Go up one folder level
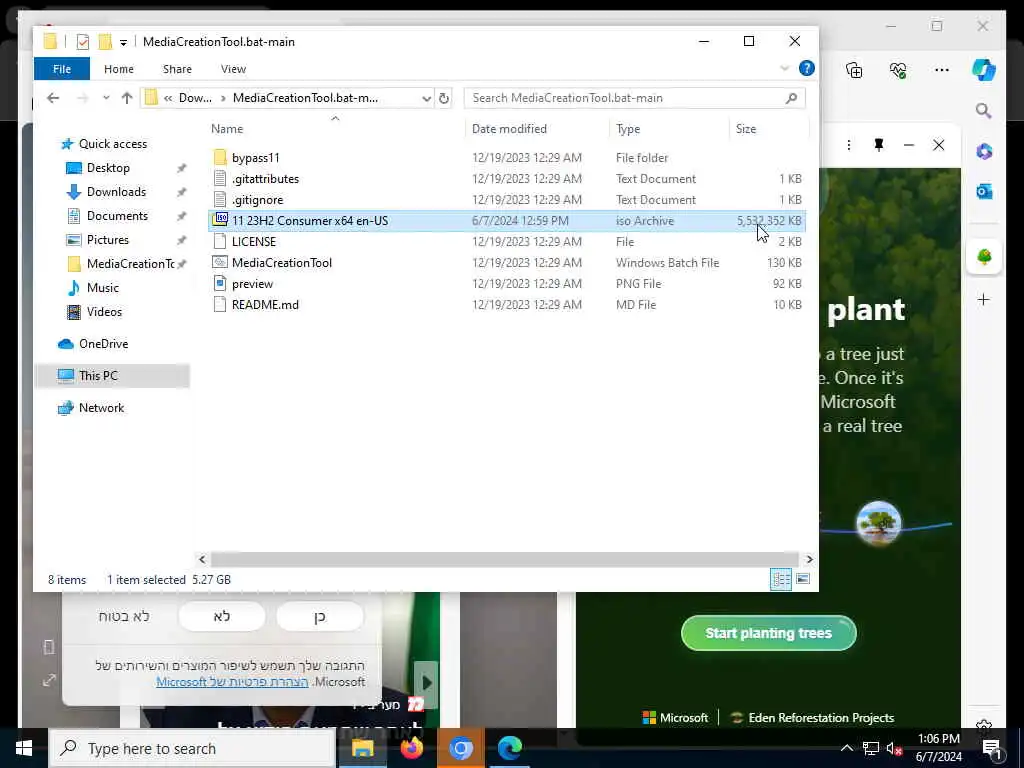 (127, 98)
